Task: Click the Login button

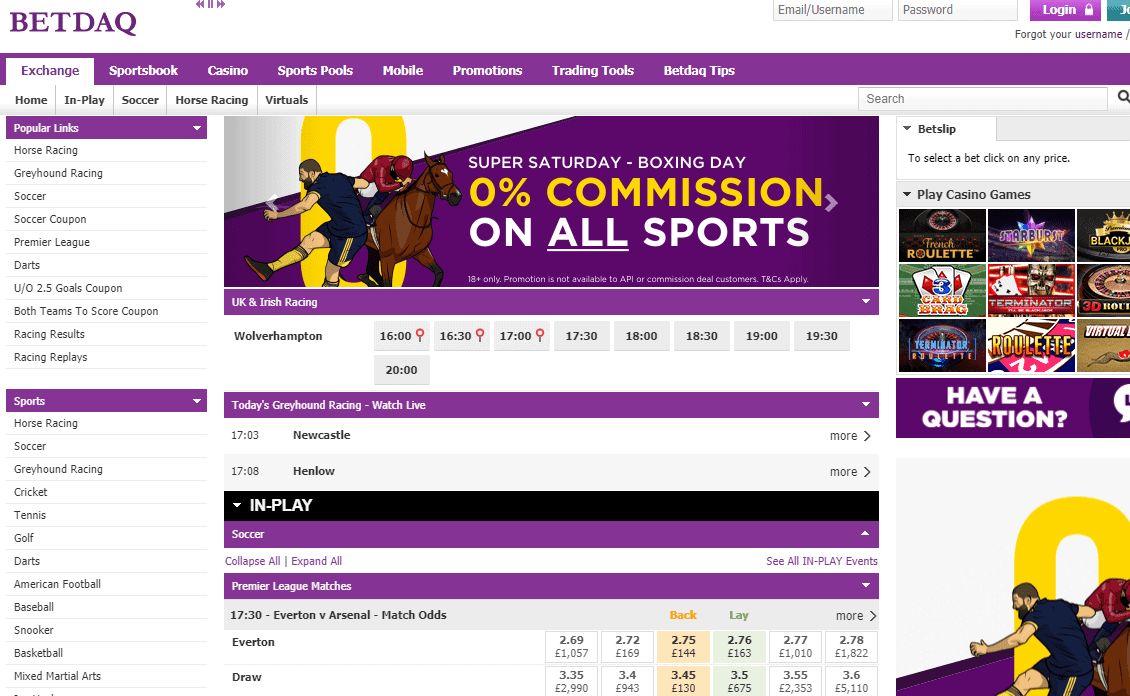Action: [1066, 10]
